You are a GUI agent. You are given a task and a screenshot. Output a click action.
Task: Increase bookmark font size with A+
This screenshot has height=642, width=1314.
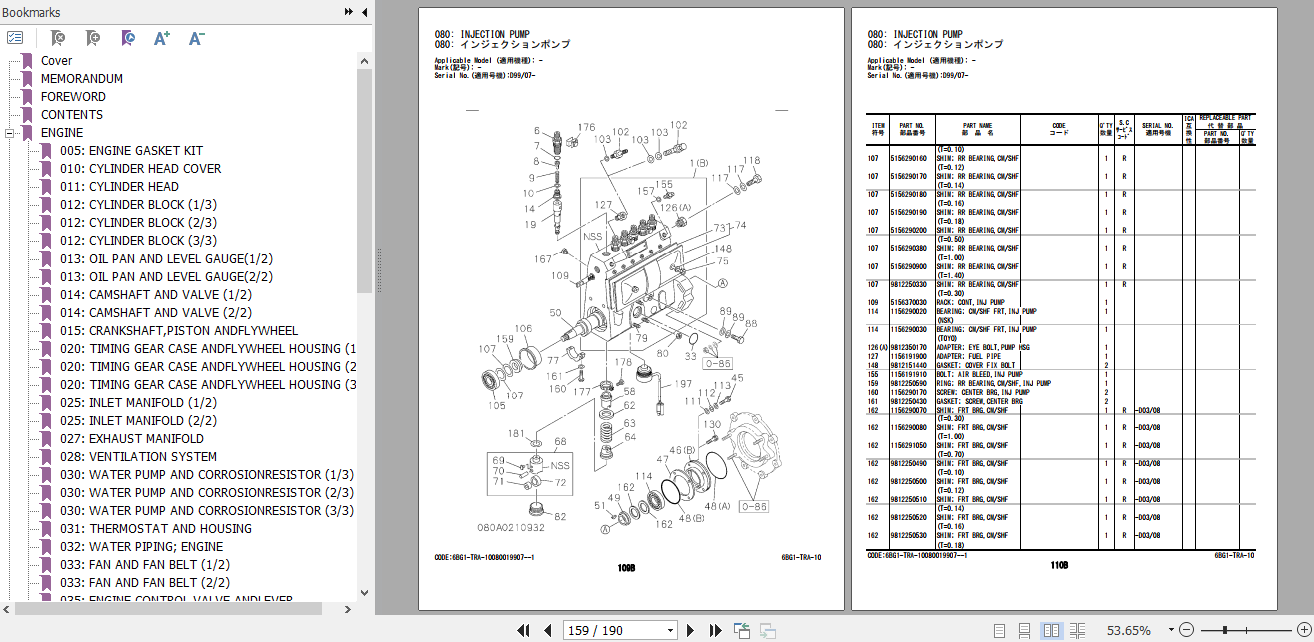coord(161,38)
